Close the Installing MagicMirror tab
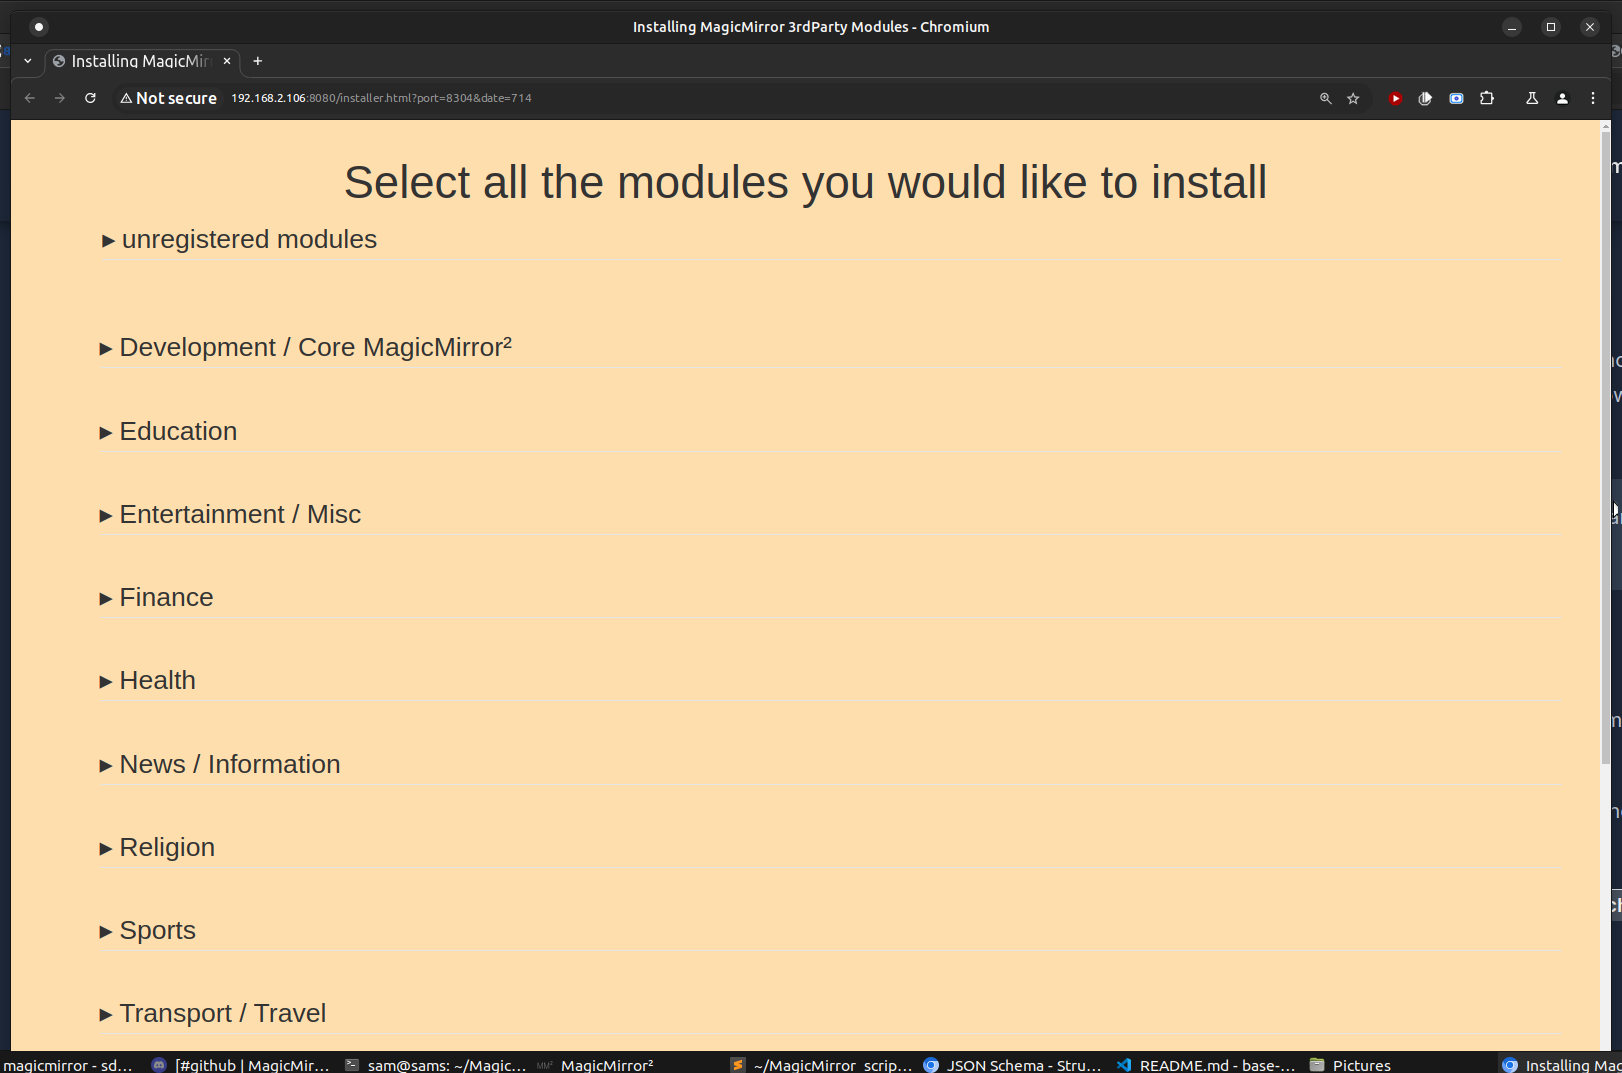Viewport: 1622px width, 1073px height. click(x=227, y=61)
